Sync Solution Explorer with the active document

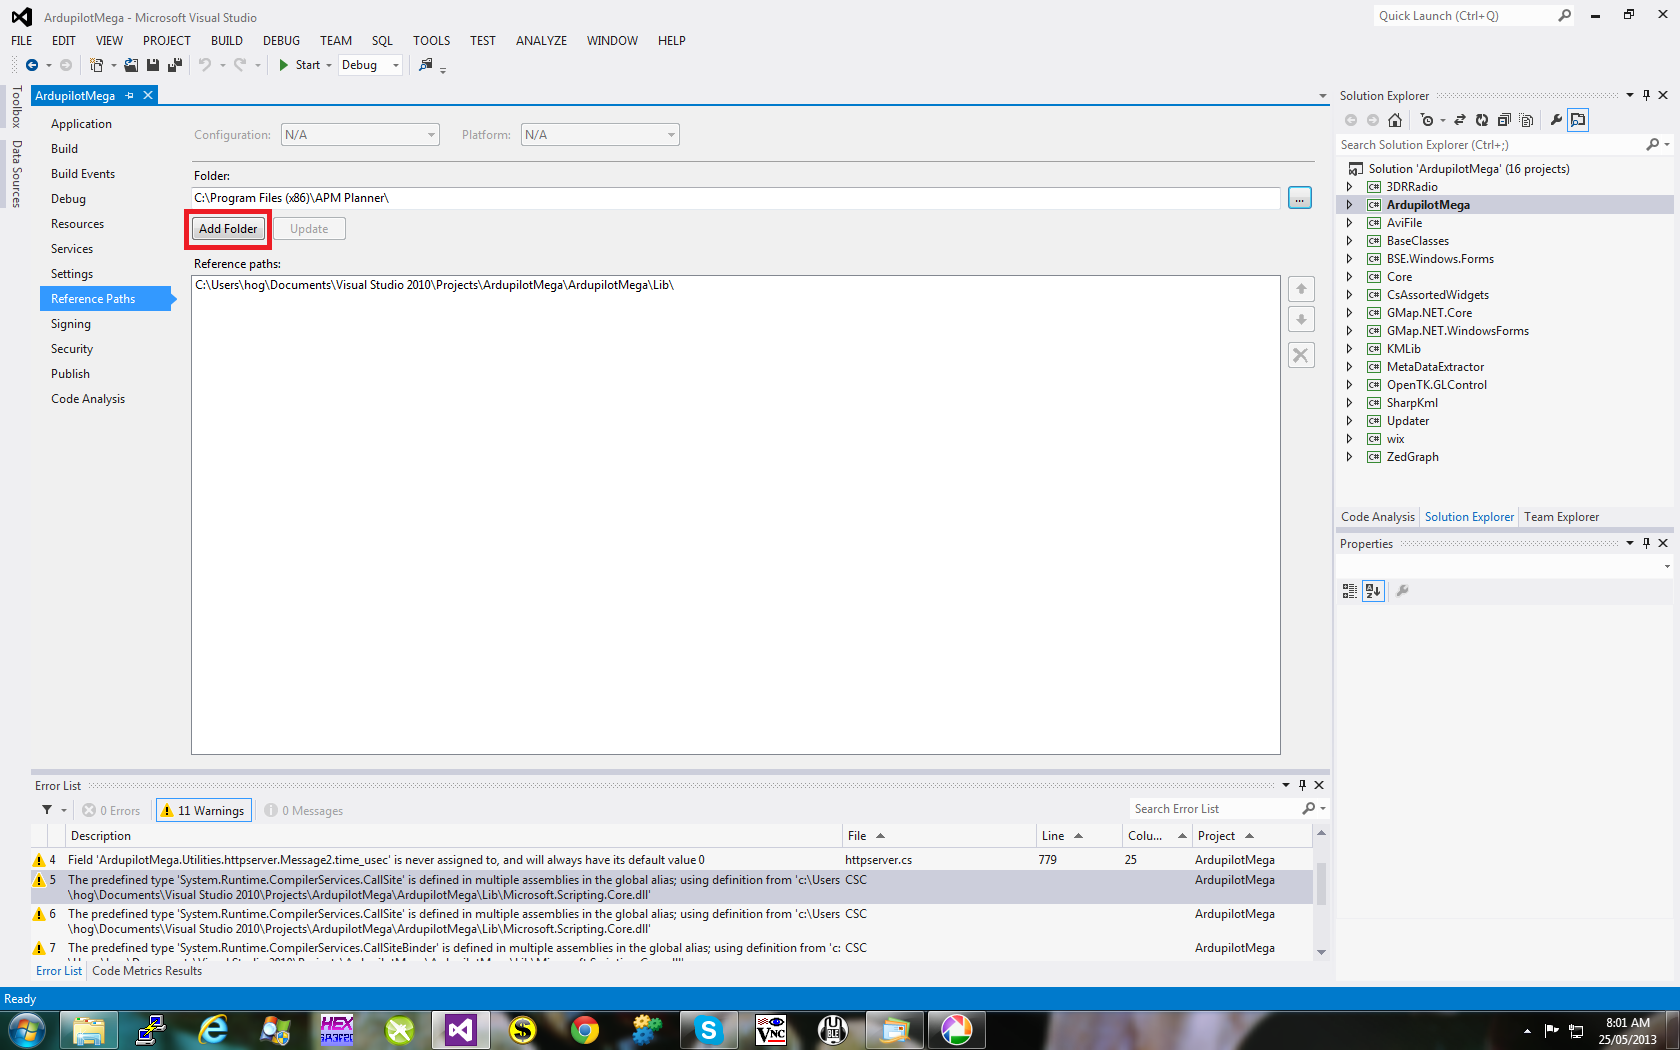tap(1459, 120)
